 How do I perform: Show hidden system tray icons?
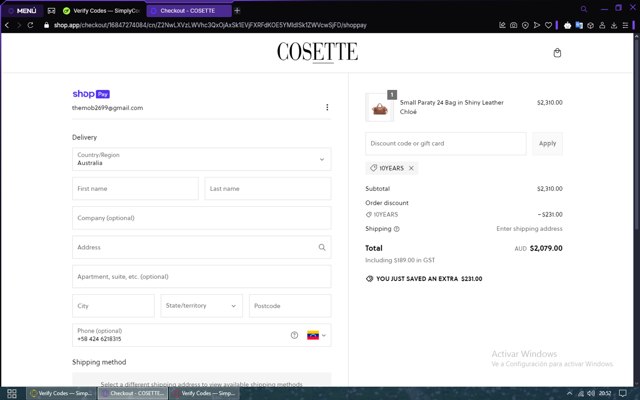coord(569,393)
